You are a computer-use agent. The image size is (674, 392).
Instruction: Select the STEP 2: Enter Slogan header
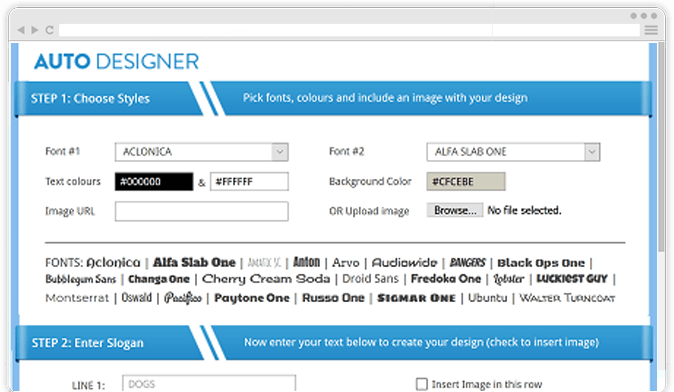click(x=88, y=343)
